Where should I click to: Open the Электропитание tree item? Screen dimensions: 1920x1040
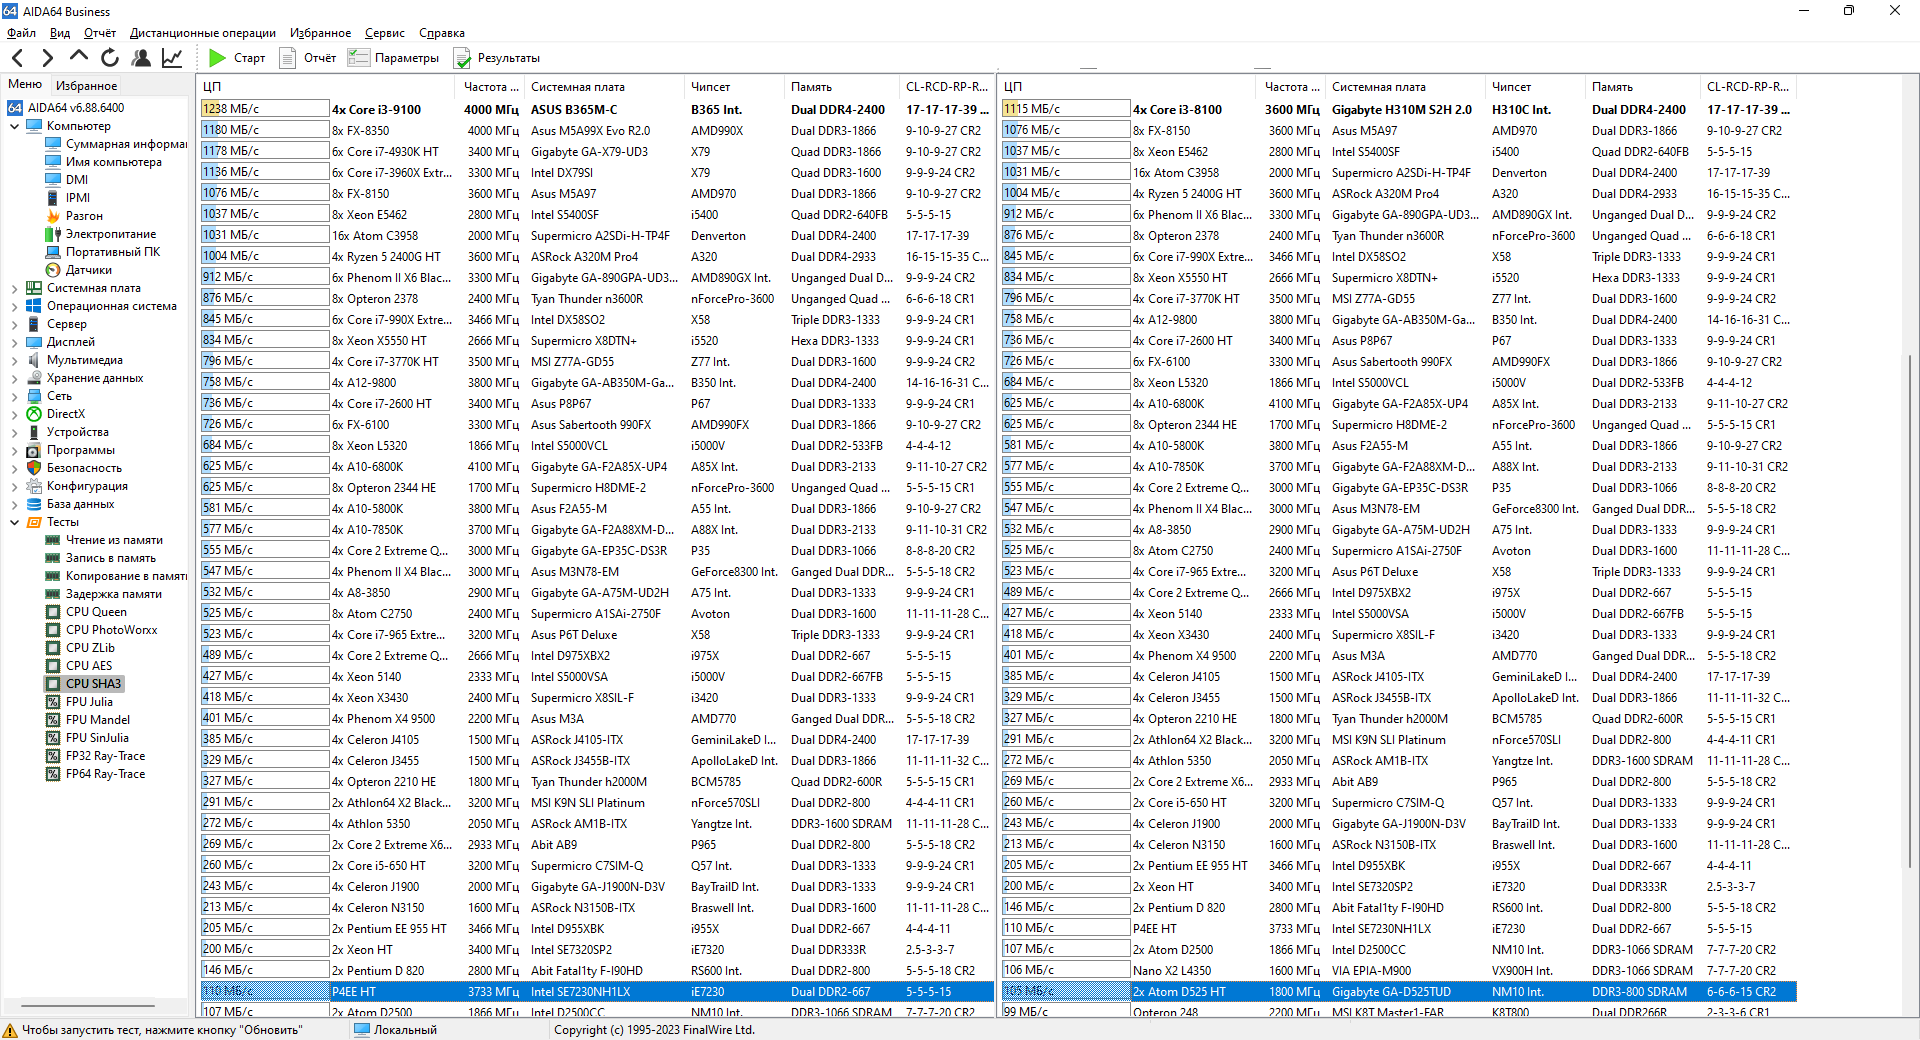[101, 234]
